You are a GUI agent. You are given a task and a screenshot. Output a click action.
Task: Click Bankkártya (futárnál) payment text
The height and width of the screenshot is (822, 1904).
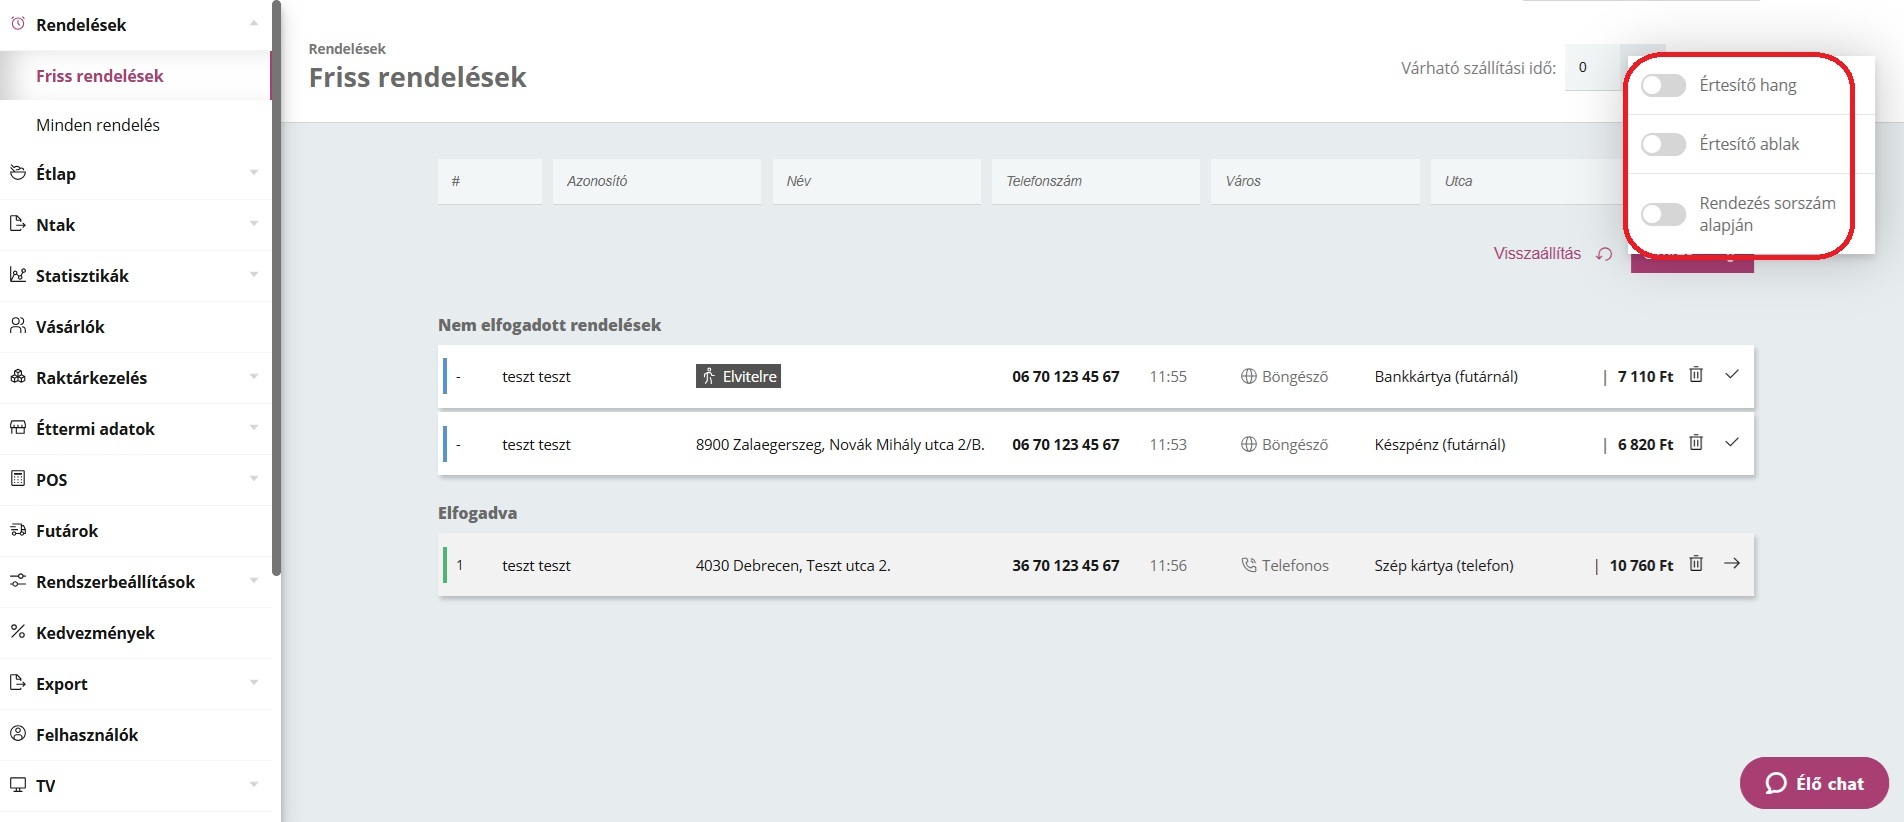click(x=1446, y=377)
